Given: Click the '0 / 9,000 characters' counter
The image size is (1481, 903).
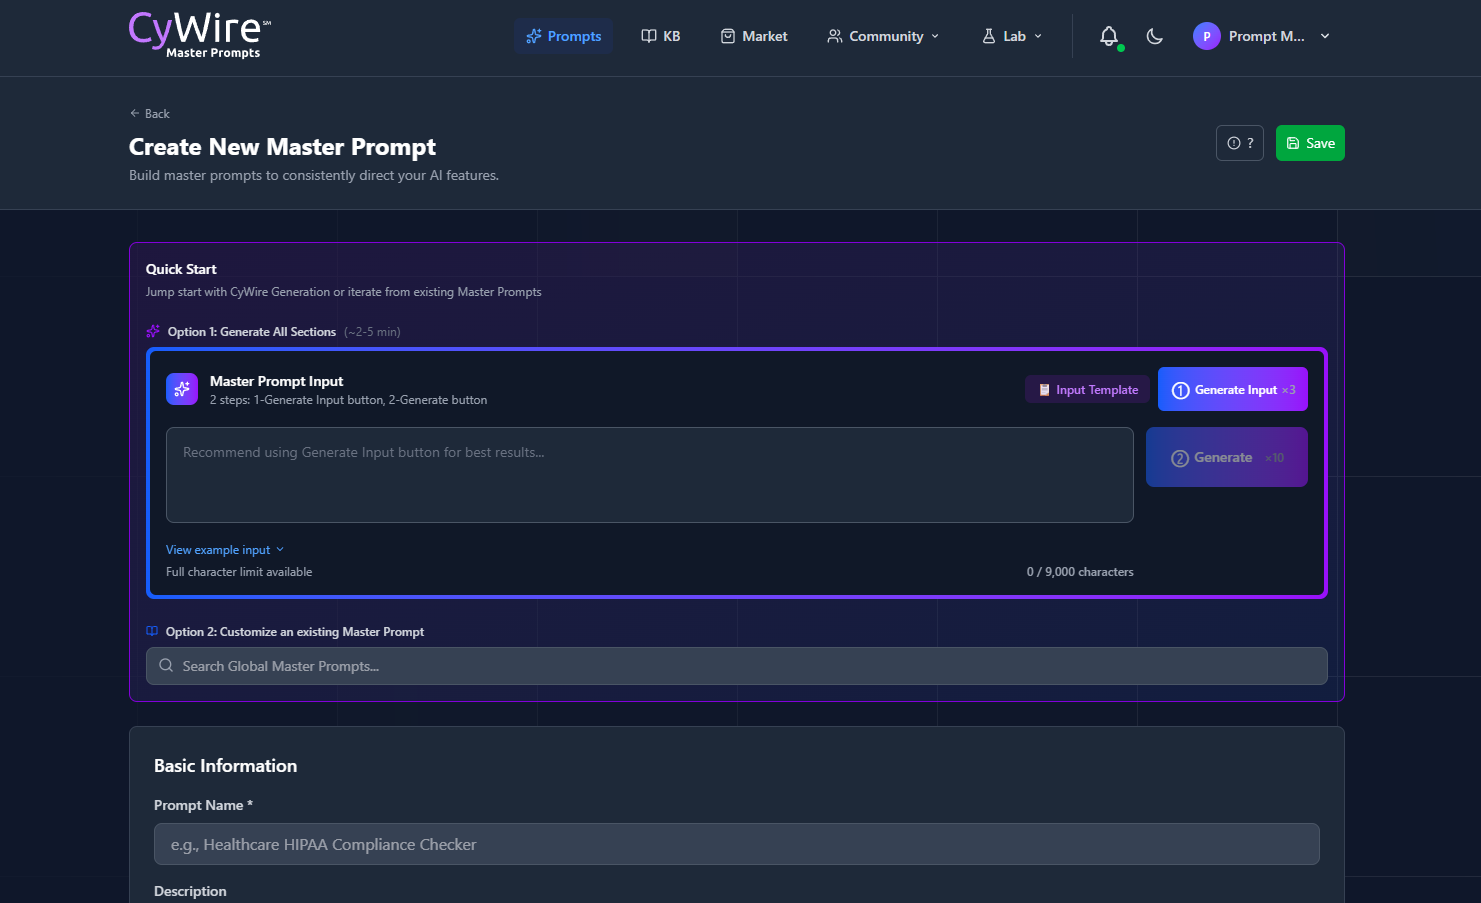Looking at the screenshot, I should pyautogui.click(x=1080, y=572).
